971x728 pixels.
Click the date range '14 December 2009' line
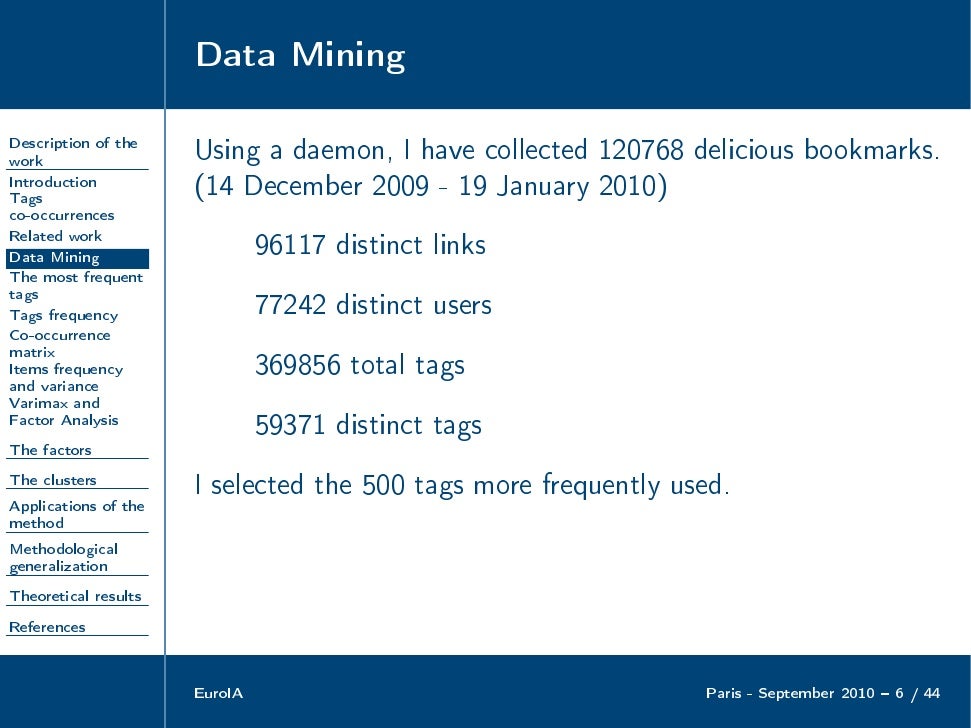(x=431, y=186)
